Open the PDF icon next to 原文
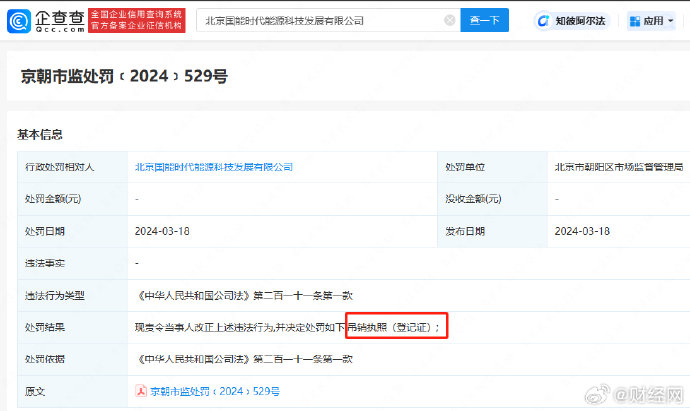 [141, 391]
